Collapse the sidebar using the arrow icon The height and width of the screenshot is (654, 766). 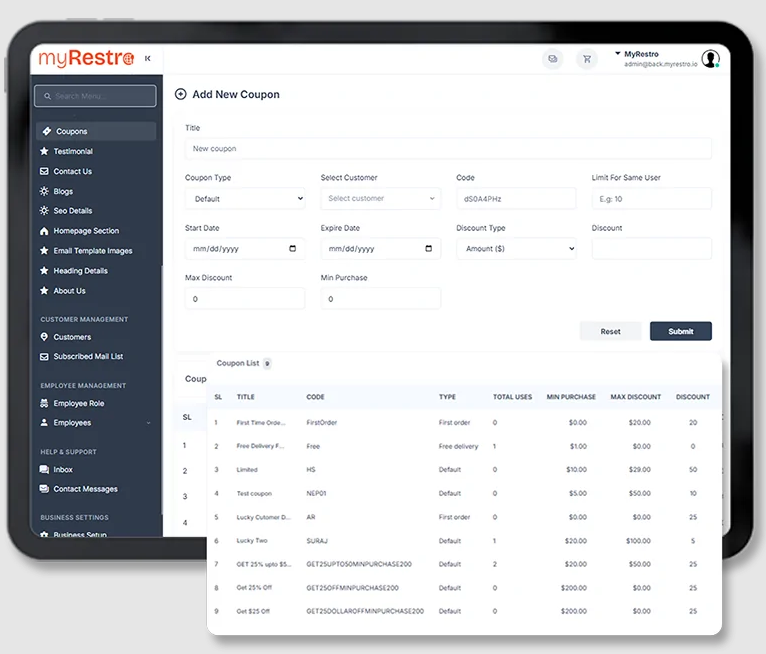point(148,59)
